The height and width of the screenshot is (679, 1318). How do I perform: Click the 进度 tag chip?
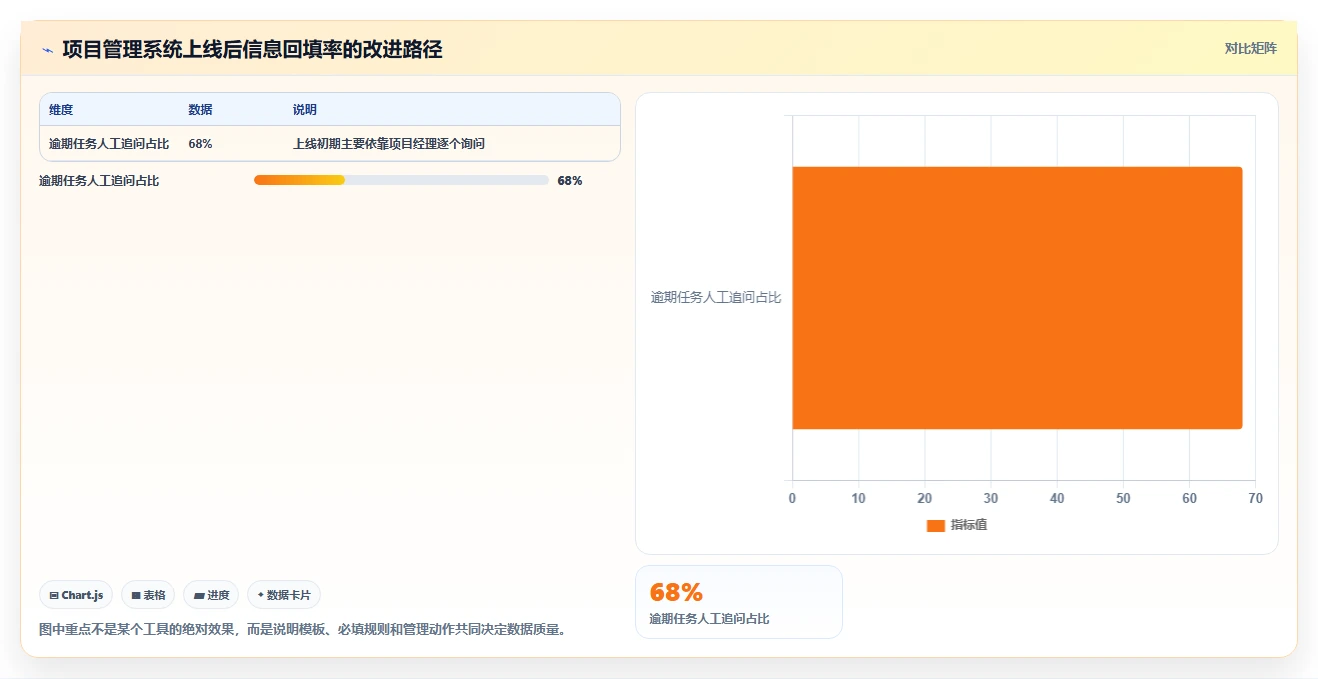click(211, 595)
